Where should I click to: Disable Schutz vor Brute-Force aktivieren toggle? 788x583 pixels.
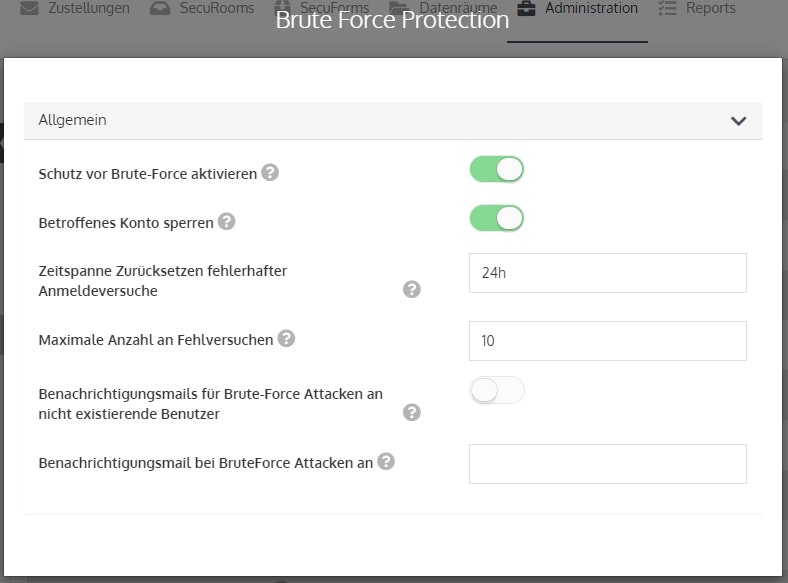[x=497, y=169]
